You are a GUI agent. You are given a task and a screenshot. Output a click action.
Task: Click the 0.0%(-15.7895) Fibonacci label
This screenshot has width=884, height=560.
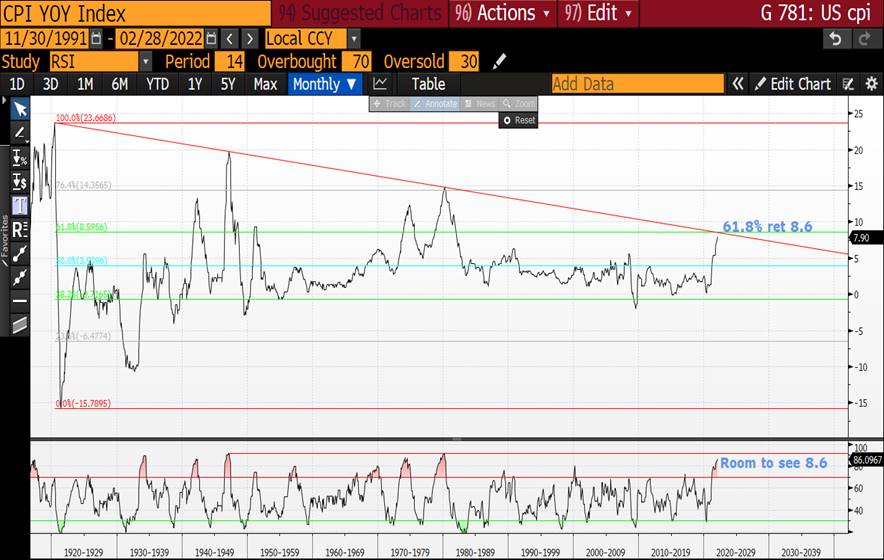tap(83, 404)
